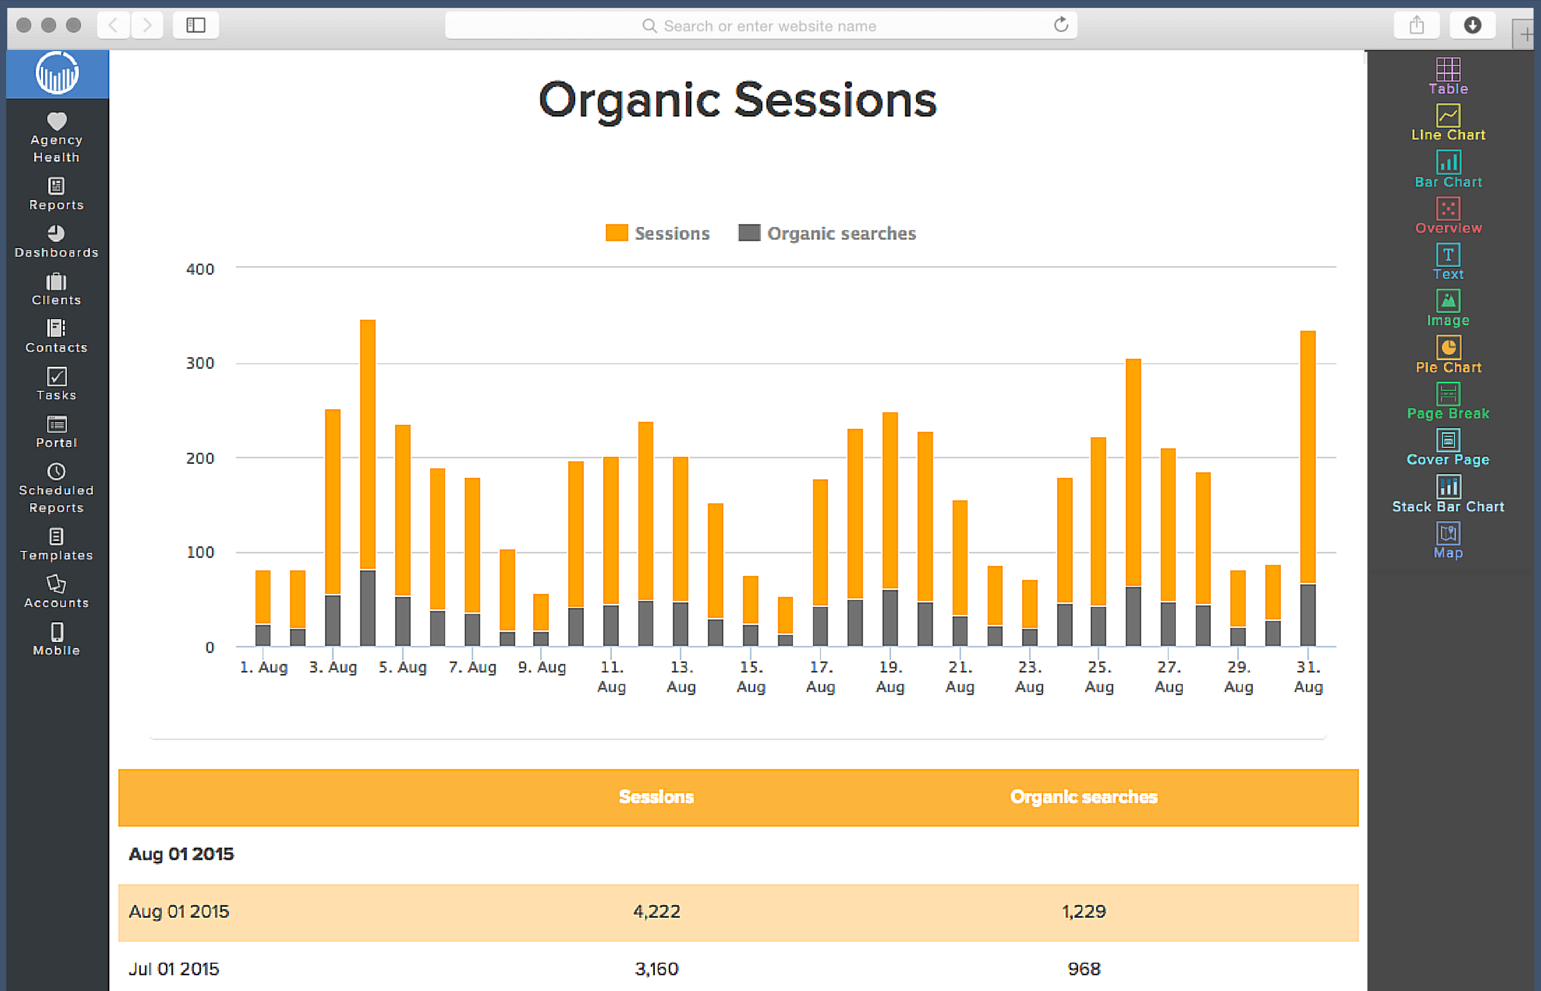Insert an Overview widget
1541x991 pixels.
pyautogui.click(x=1448, y=215)
